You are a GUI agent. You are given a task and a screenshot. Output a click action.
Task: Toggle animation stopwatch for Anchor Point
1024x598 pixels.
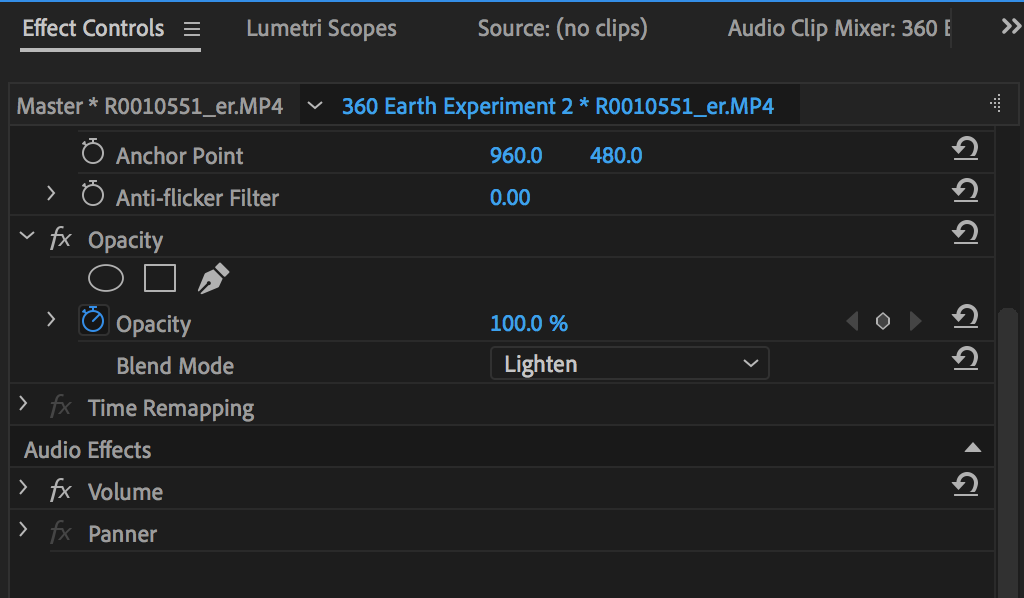93,154
